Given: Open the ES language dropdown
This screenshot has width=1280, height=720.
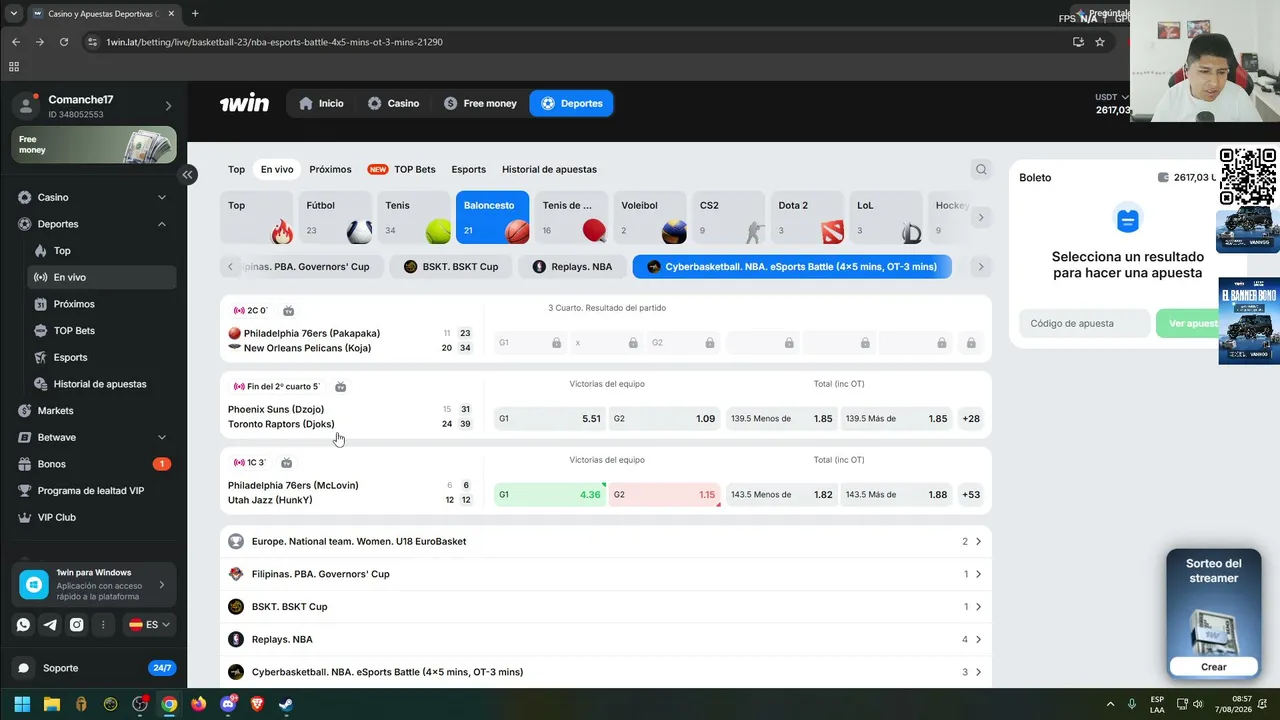Looking at the screenshot, I should tap(149, 625).
